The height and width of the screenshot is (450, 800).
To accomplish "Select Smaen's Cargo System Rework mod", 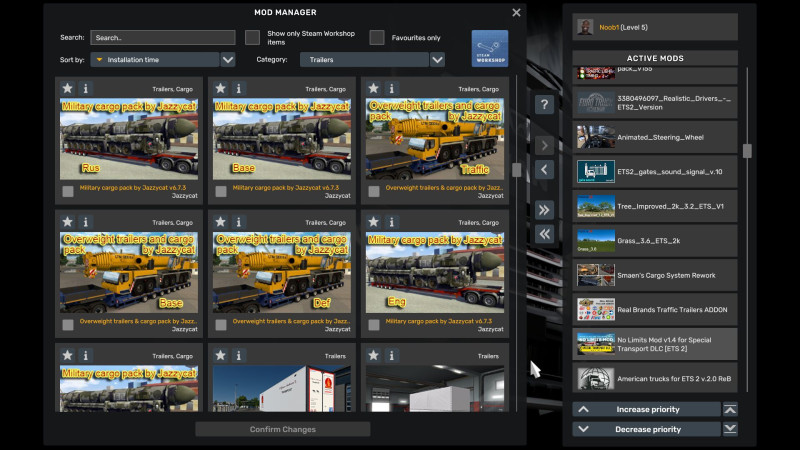I will pos(655,275).
